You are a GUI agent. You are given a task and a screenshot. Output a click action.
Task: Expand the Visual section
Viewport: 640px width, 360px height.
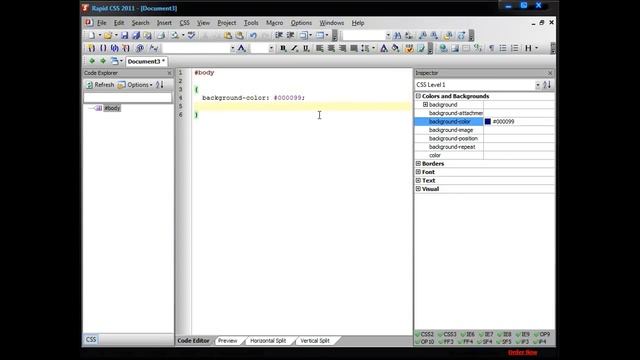pos(418,189)
